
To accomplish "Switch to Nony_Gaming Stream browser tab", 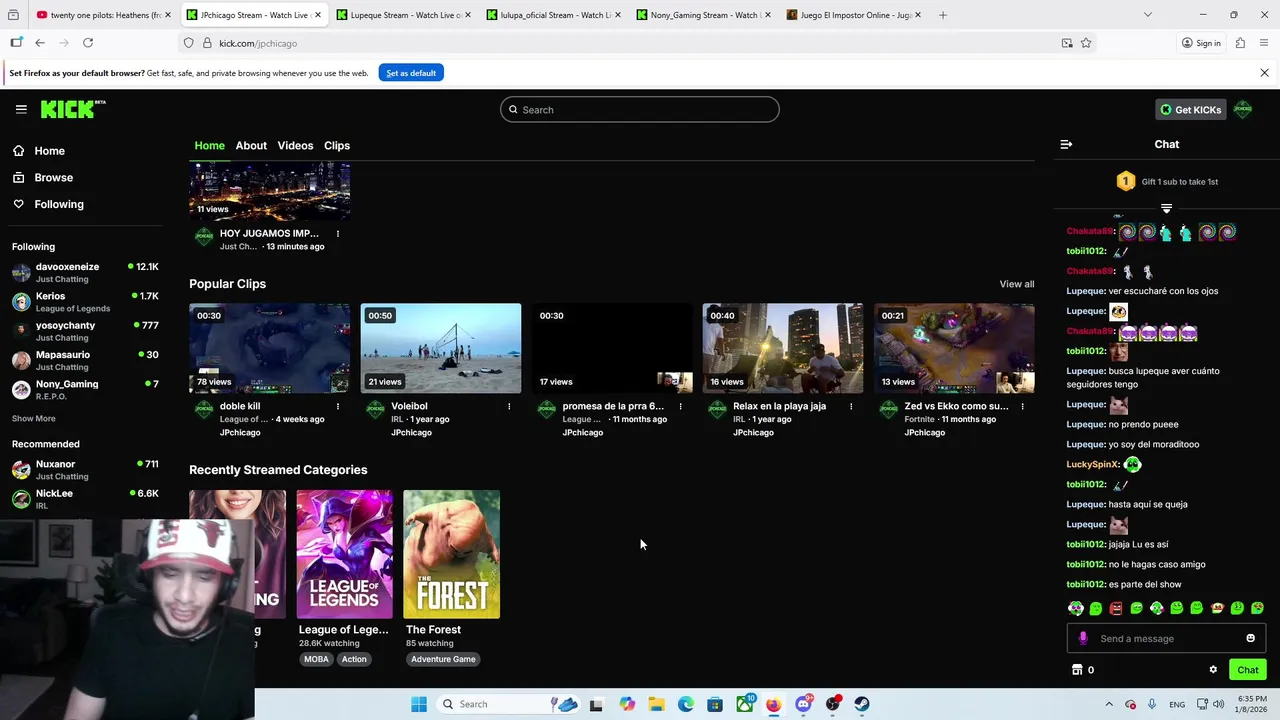I will (701, 15).
